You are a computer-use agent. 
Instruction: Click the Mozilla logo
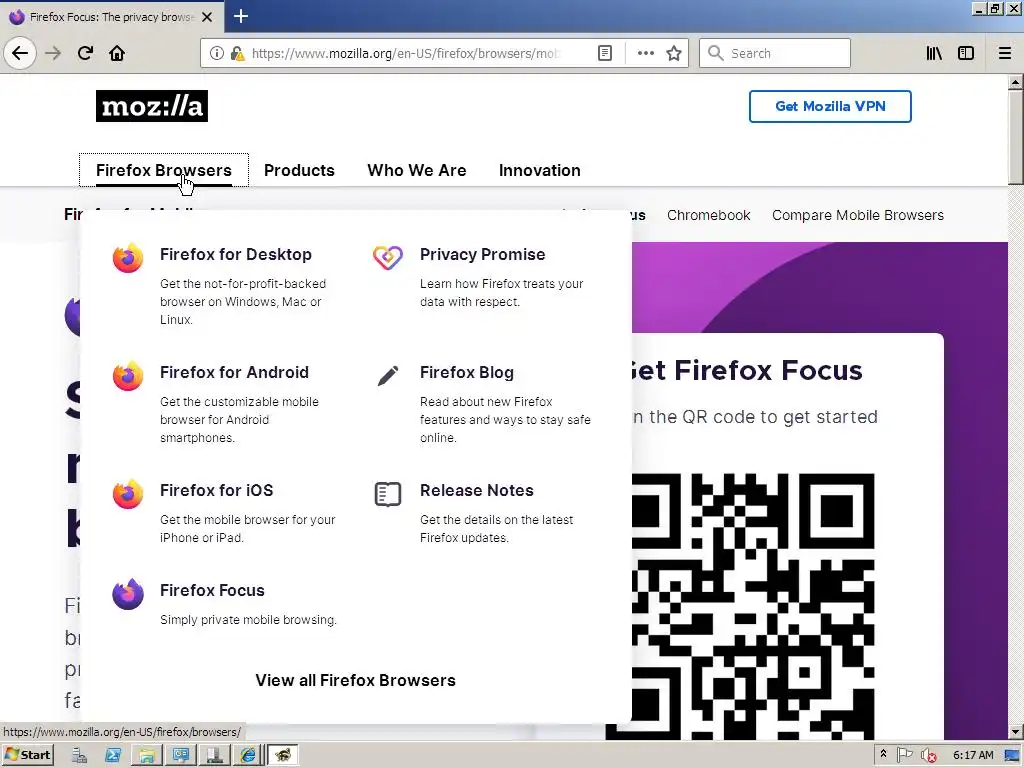[x=152, y=106]
